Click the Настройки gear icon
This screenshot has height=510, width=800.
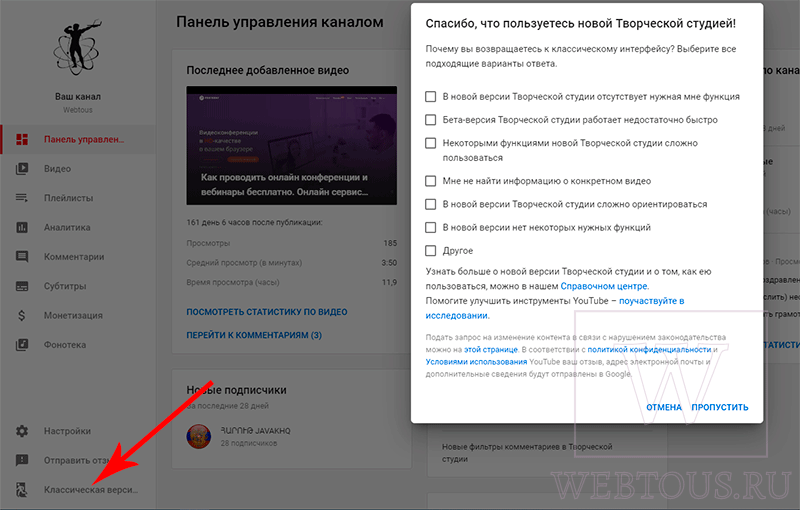pos(22,431)
